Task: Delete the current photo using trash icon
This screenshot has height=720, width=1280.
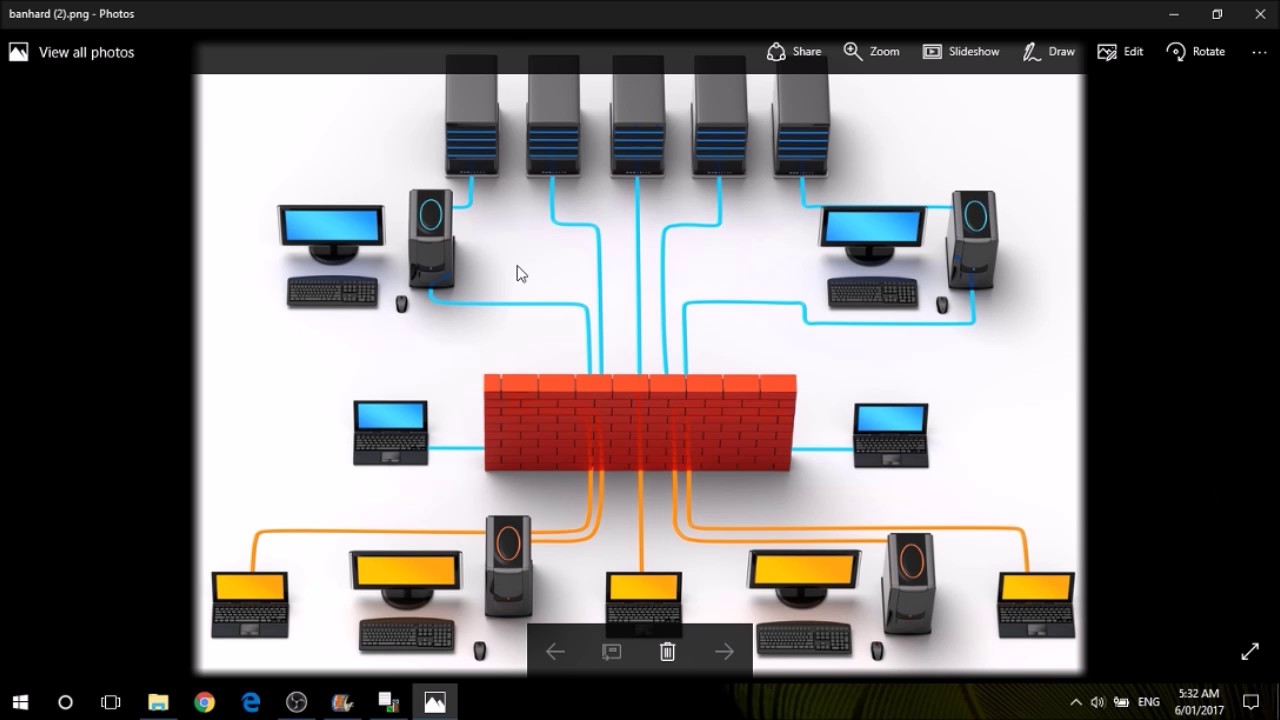Action: [x=668, y=652]
